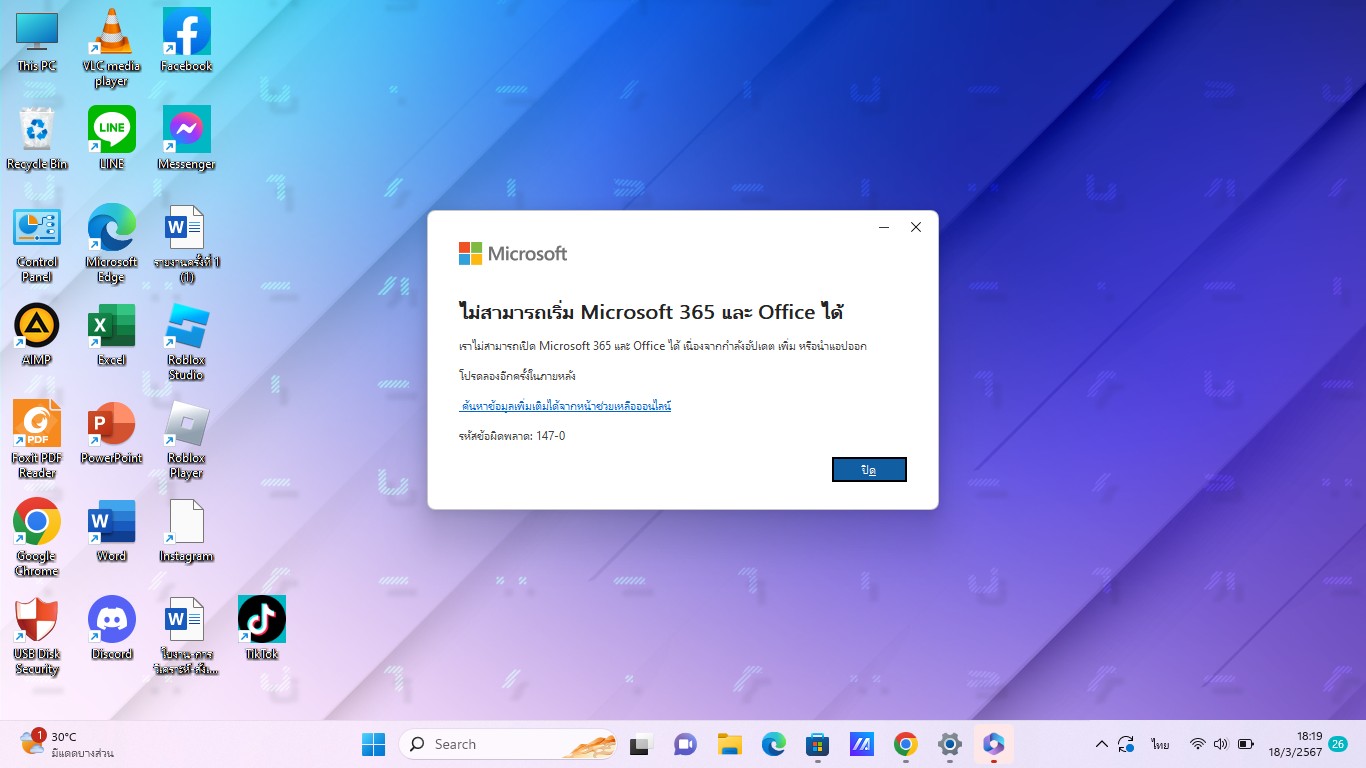Select the Roblox Player desktop shortcut
Screen dimensions: 1366x768
coord(186,440)
